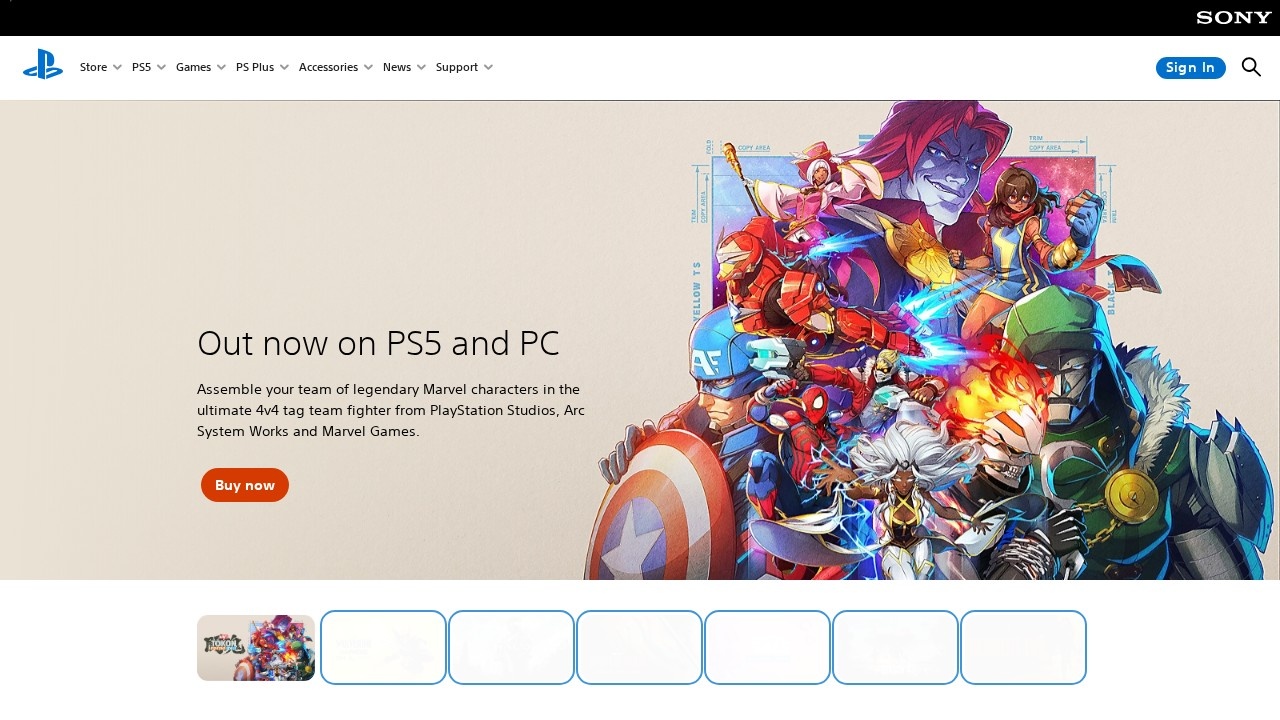Select the Marvel Tokon carousel thumbnail
This screenshot has width=1280, height=720.
[x=256, y=648]
